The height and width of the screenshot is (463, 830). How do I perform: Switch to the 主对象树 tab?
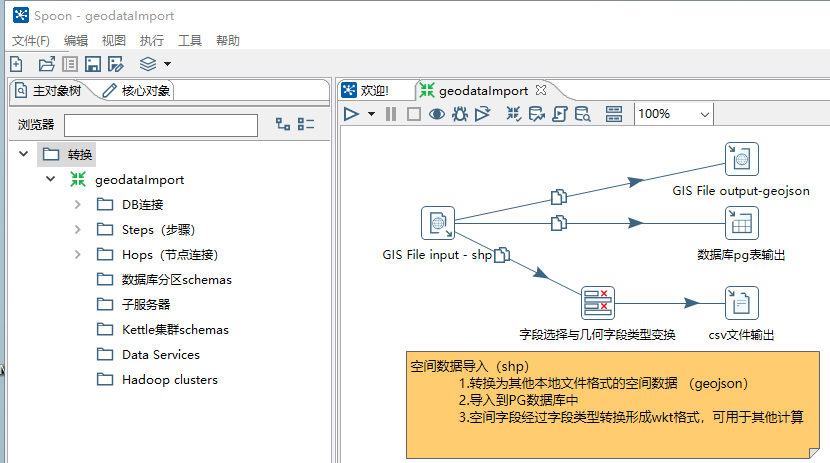pyautogui.click(x=49, y=90)
